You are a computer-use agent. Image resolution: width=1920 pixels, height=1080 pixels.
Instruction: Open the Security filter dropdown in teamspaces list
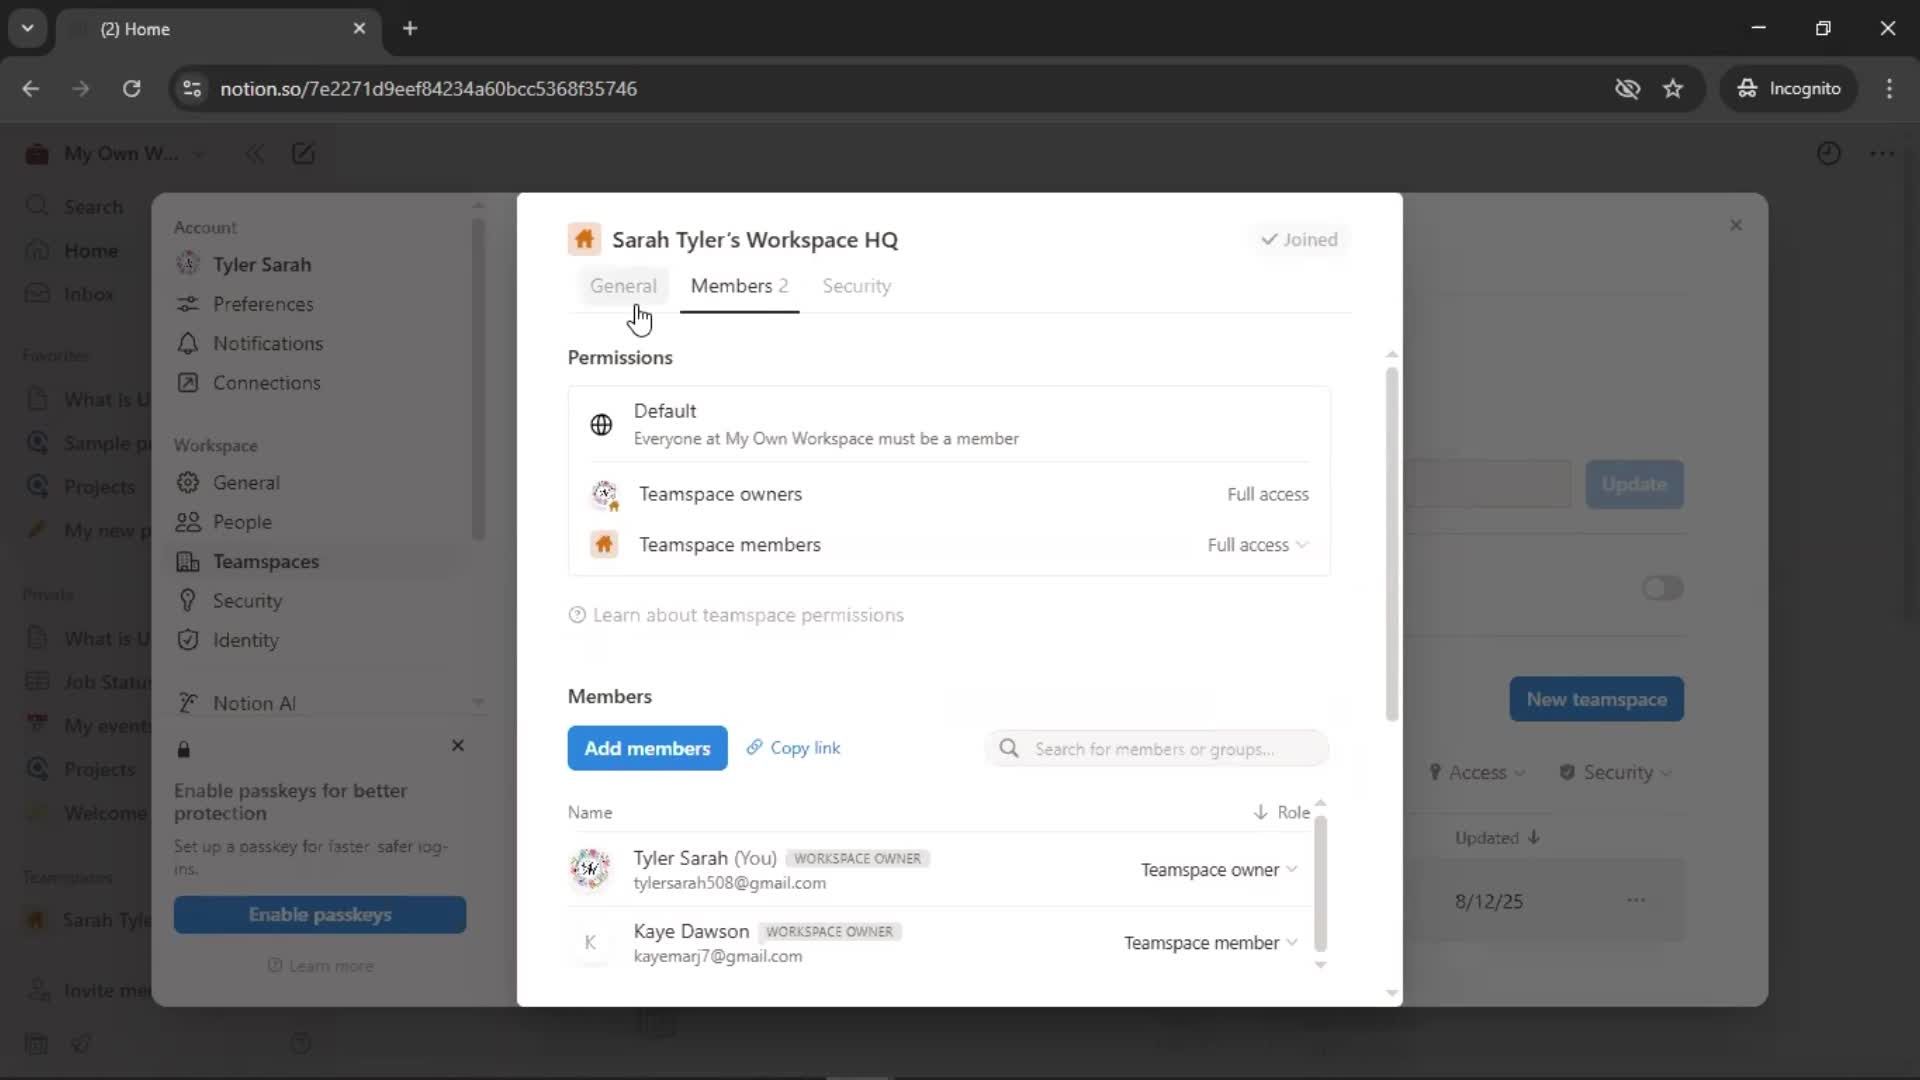pyautogui.click(x=1615, y=772)
